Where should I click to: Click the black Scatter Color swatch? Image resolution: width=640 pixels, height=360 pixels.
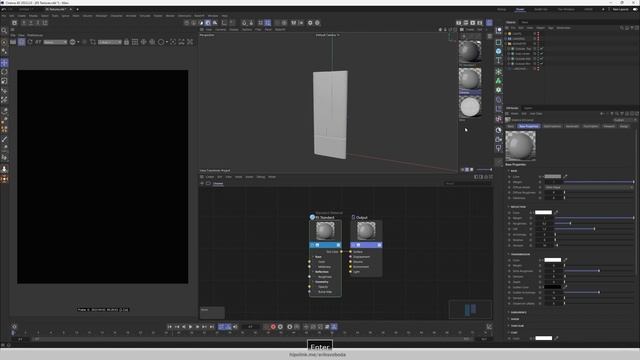click(553, 287)
